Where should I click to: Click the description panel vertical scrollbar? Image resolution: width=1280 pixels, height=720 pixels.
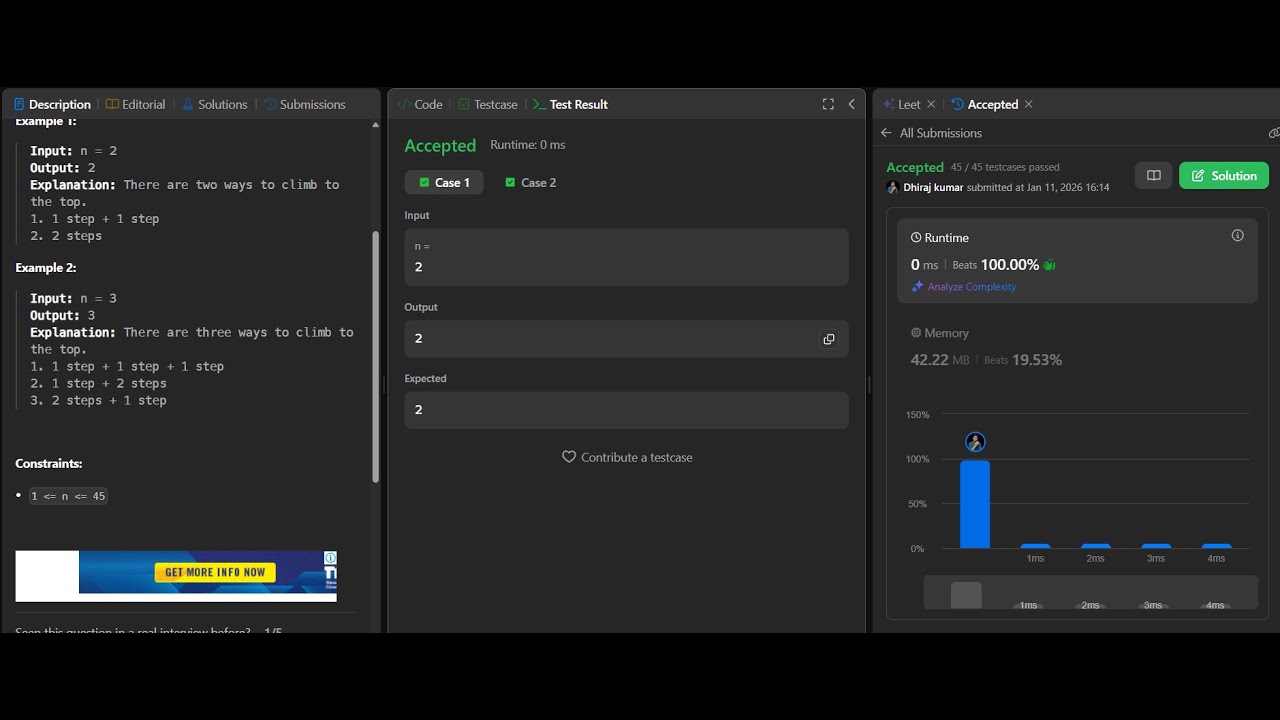[x=376, y=357]
